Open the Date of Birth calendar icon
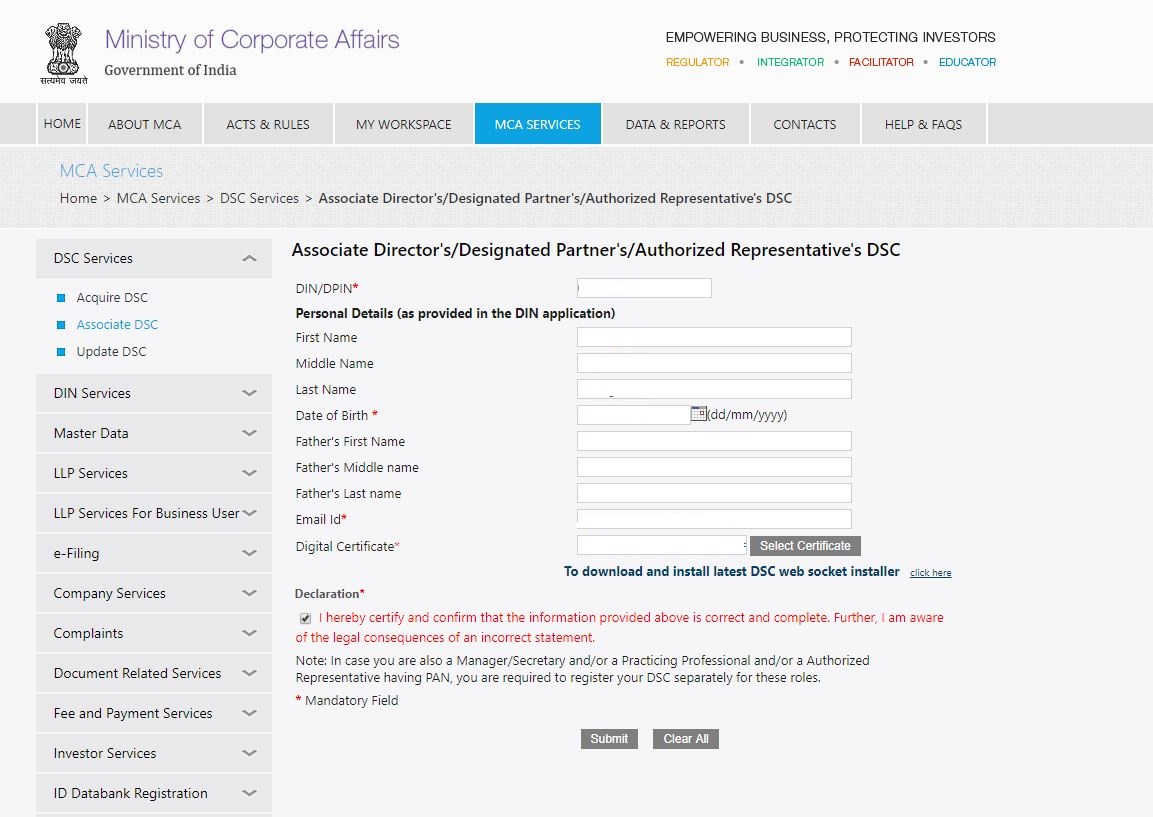 click(698, 414)
